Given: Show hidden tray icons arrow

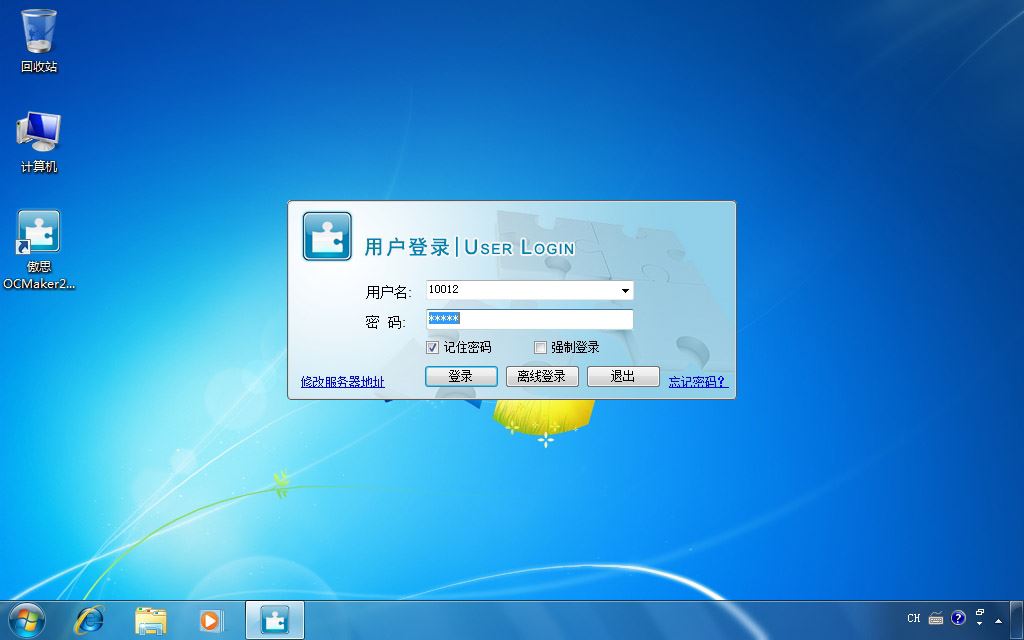Looking at the screenshot, I should pos(998,620).
